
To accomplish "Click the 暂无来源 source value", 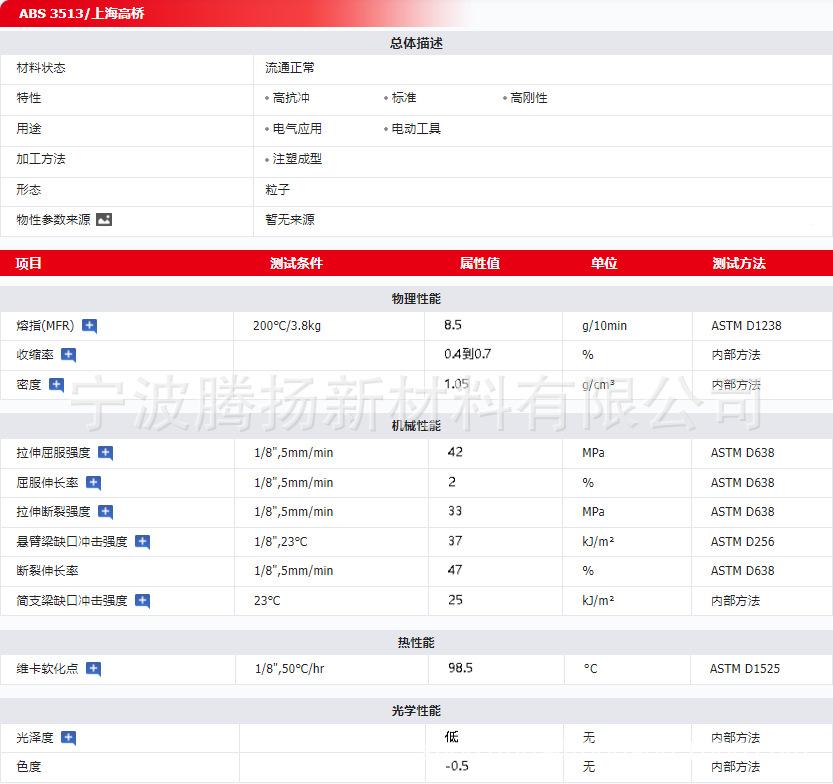I will pos(290,219).
